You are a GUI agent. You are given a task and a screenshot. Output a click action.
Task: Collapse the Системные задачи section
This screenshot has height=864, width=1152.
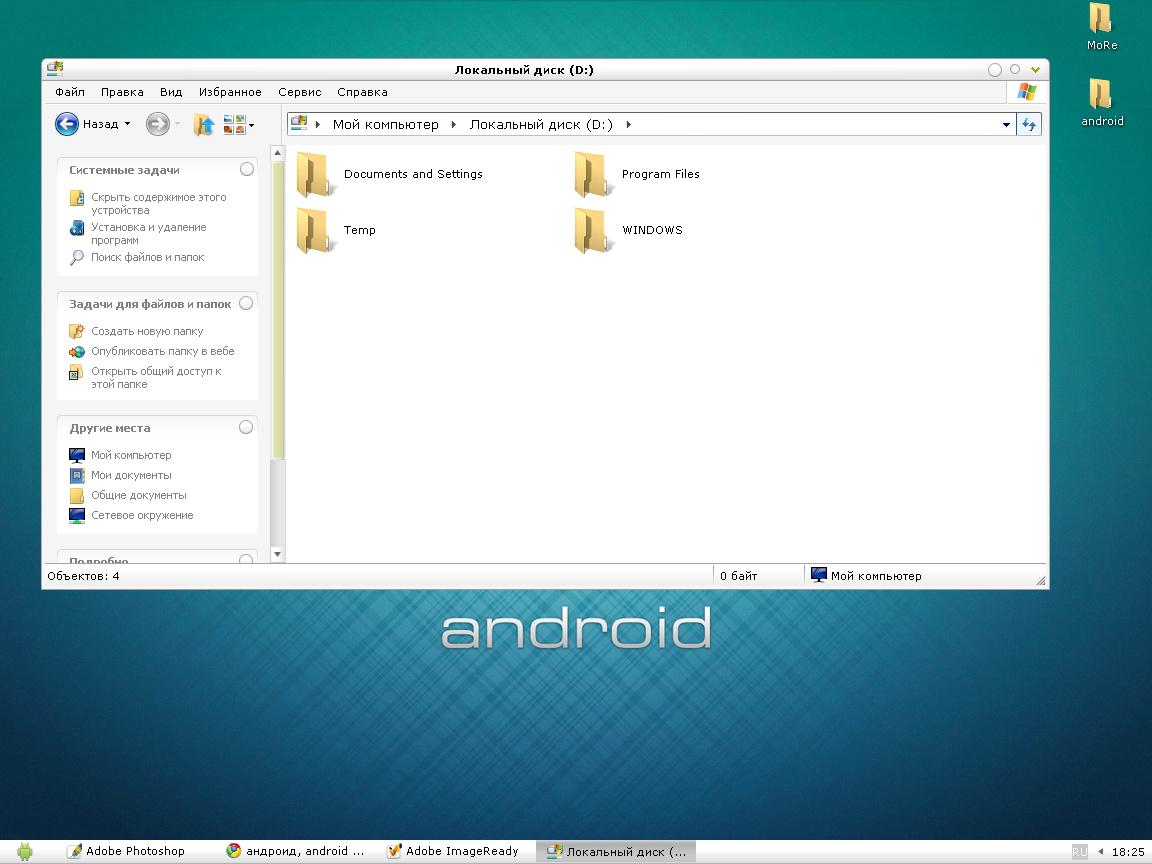(x=247, y=170)
